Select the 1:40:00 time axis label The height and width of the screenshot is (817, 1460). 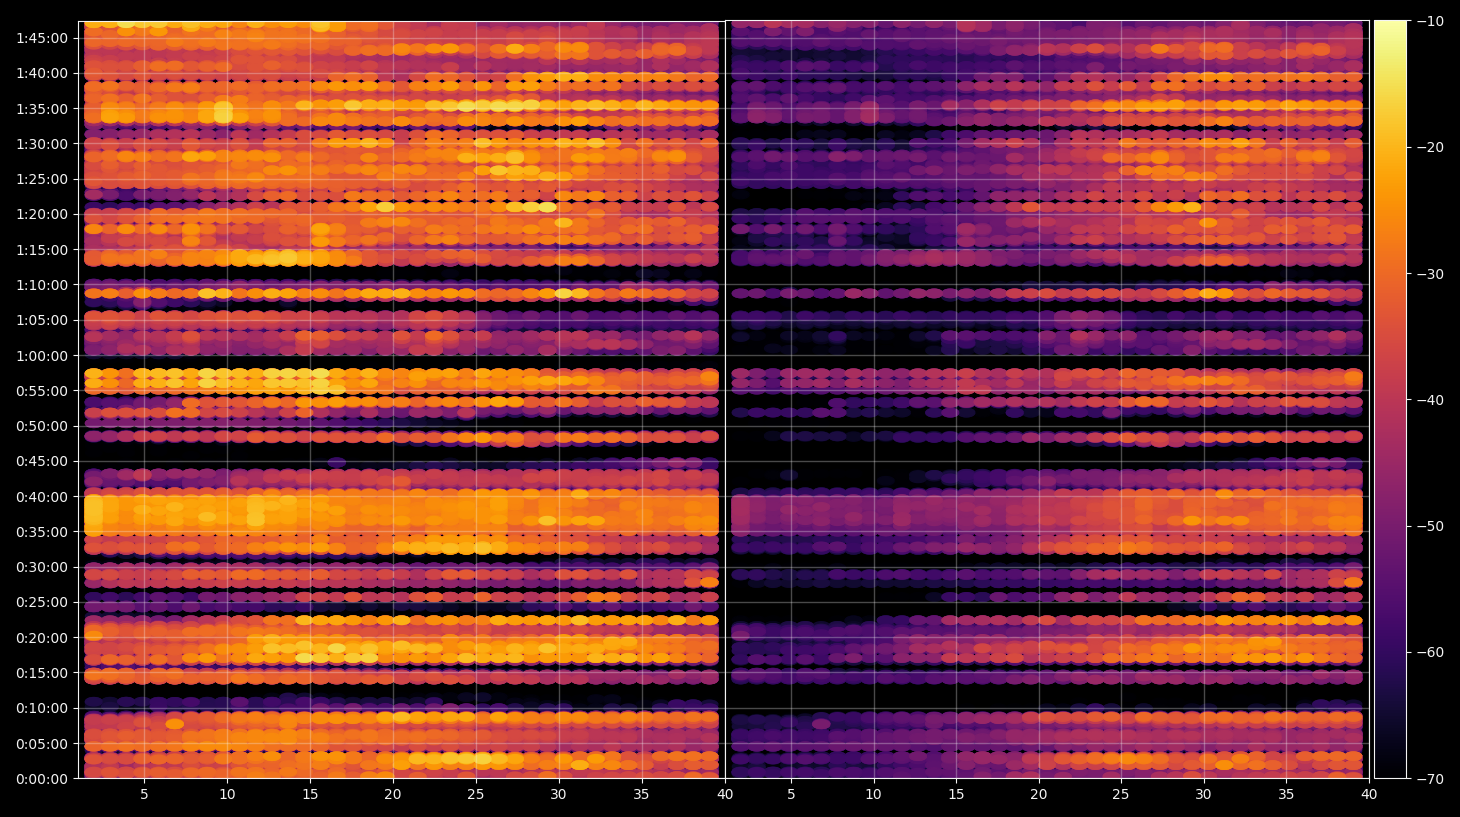point(42,73)
